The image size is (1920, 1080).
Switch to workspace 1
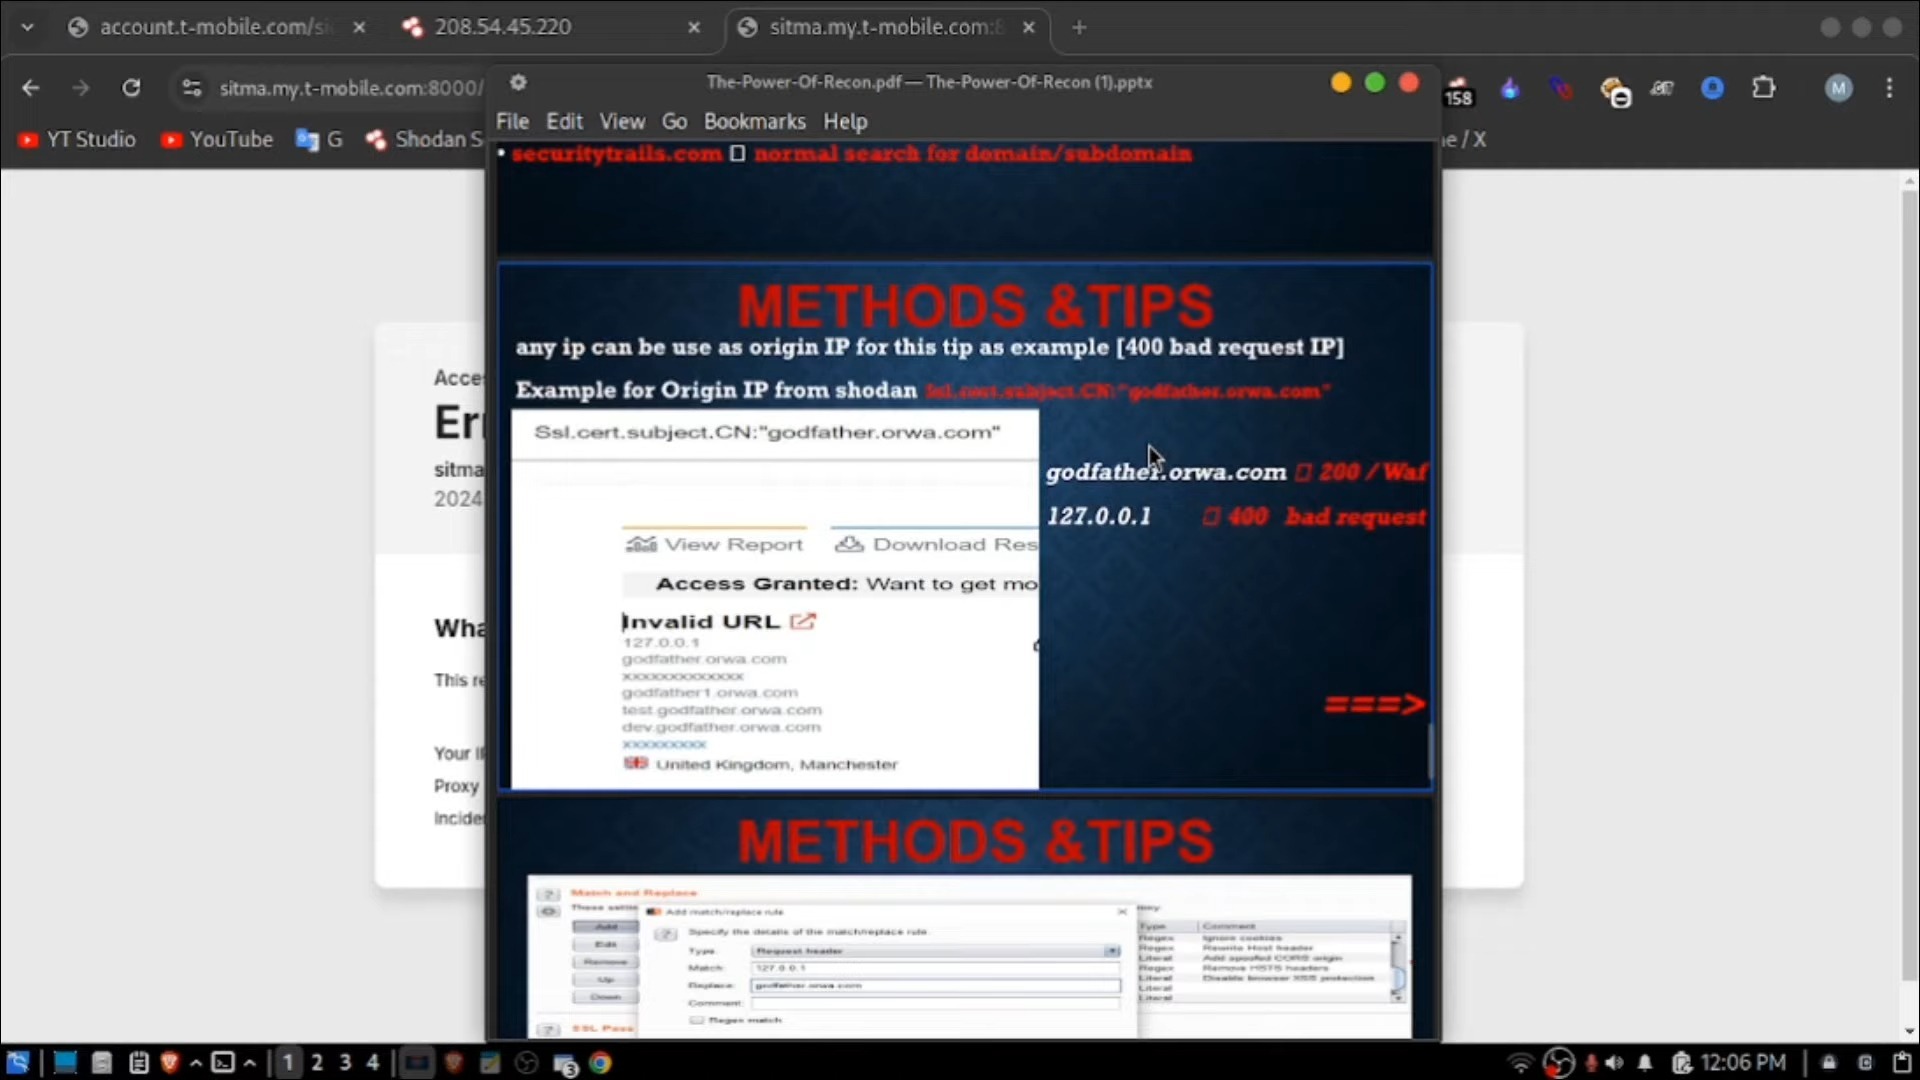pyautogui.click(x=288, y=1062)
